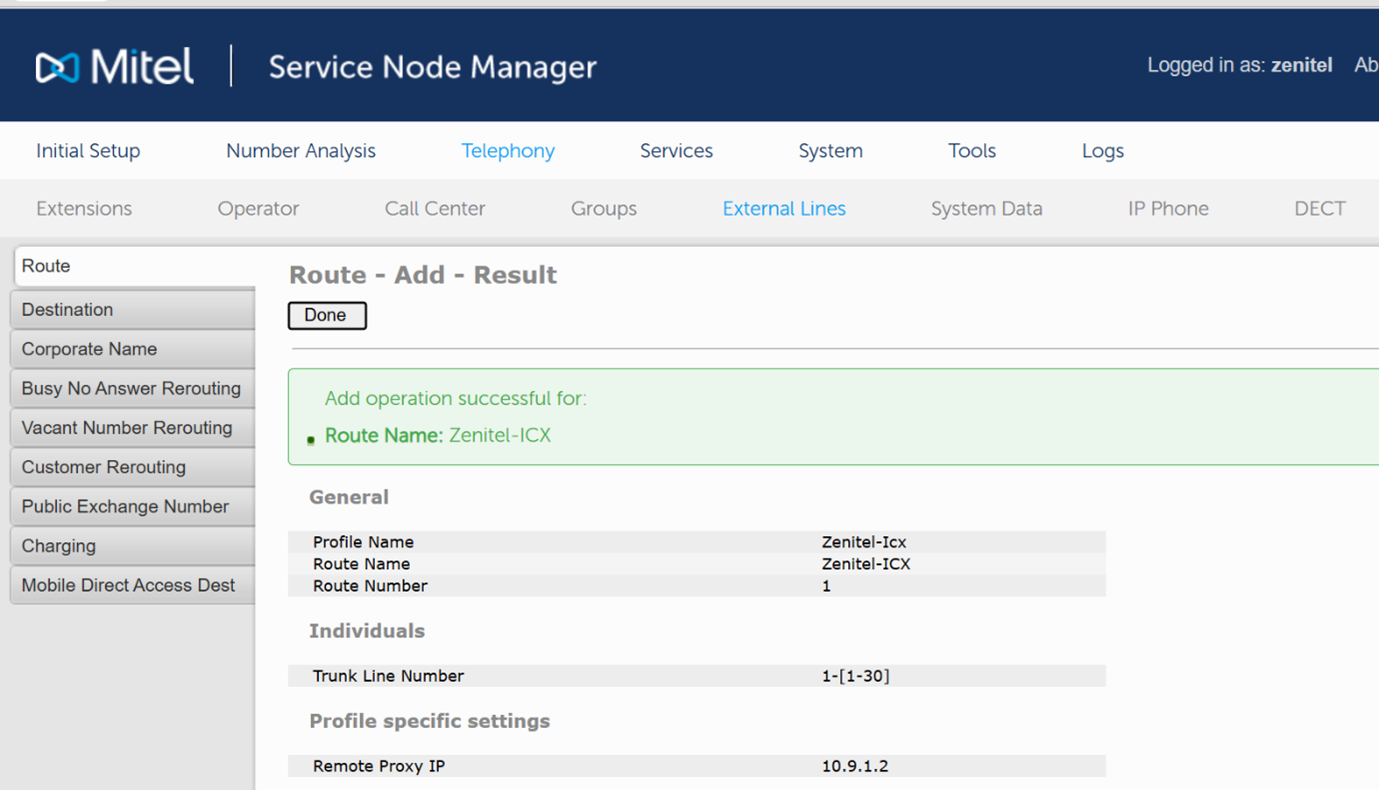Open Destination in the sidebar
This screenshot has height=790, width=1379.
coord(133,310)
